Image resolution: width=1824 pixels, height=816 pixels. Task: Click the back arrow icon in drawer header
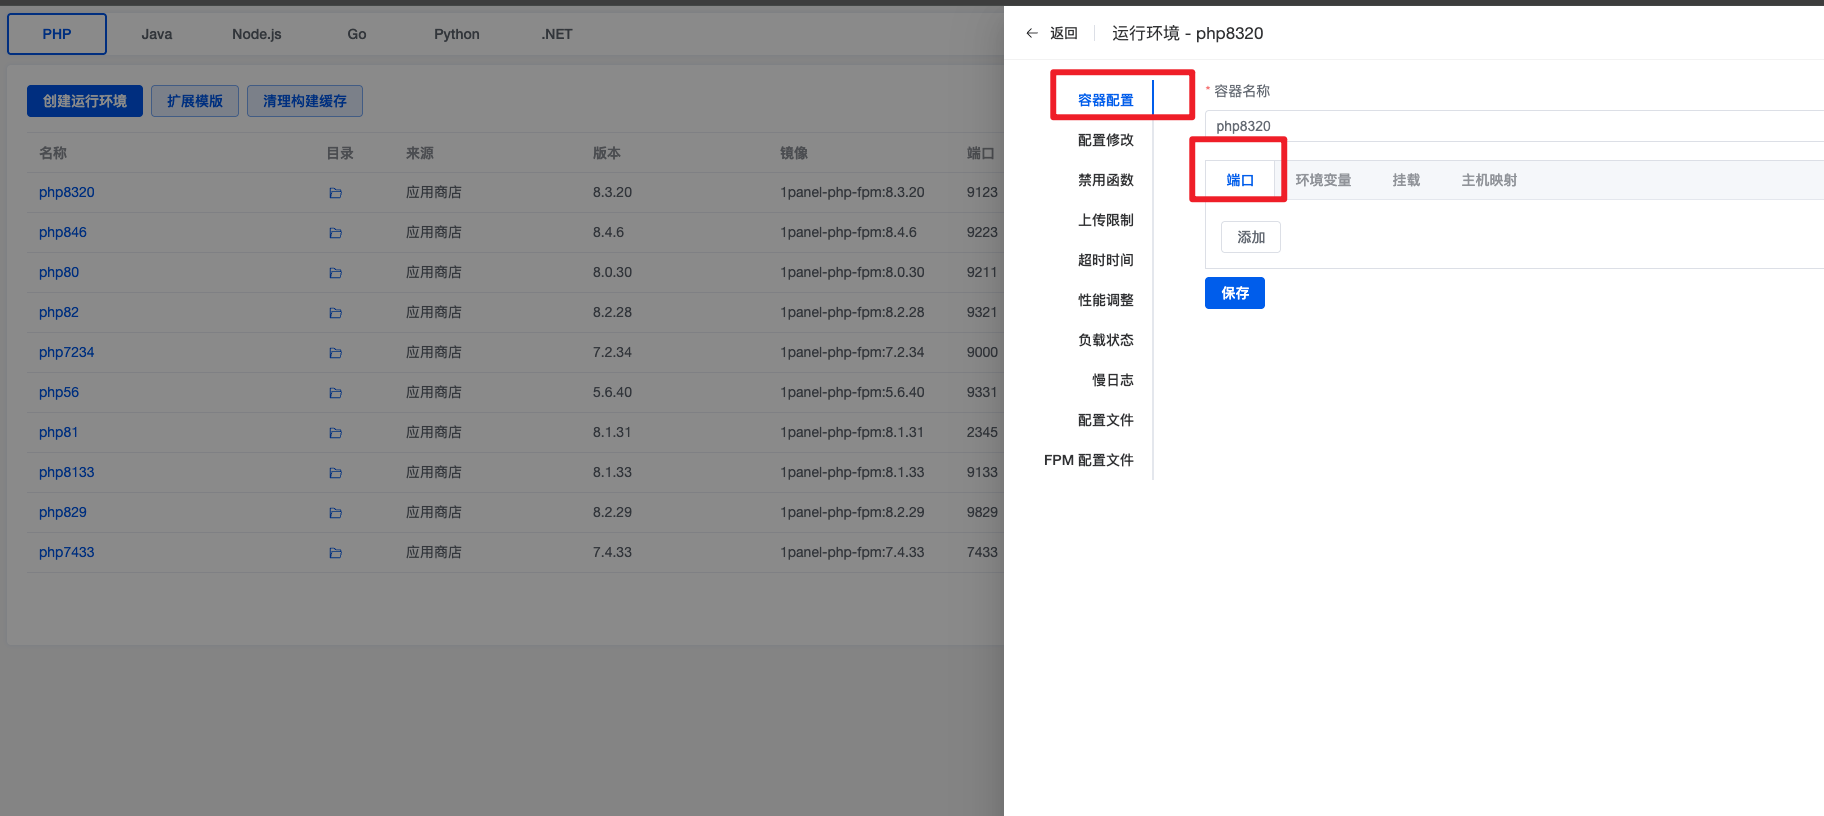click(x=1032, y=33)
